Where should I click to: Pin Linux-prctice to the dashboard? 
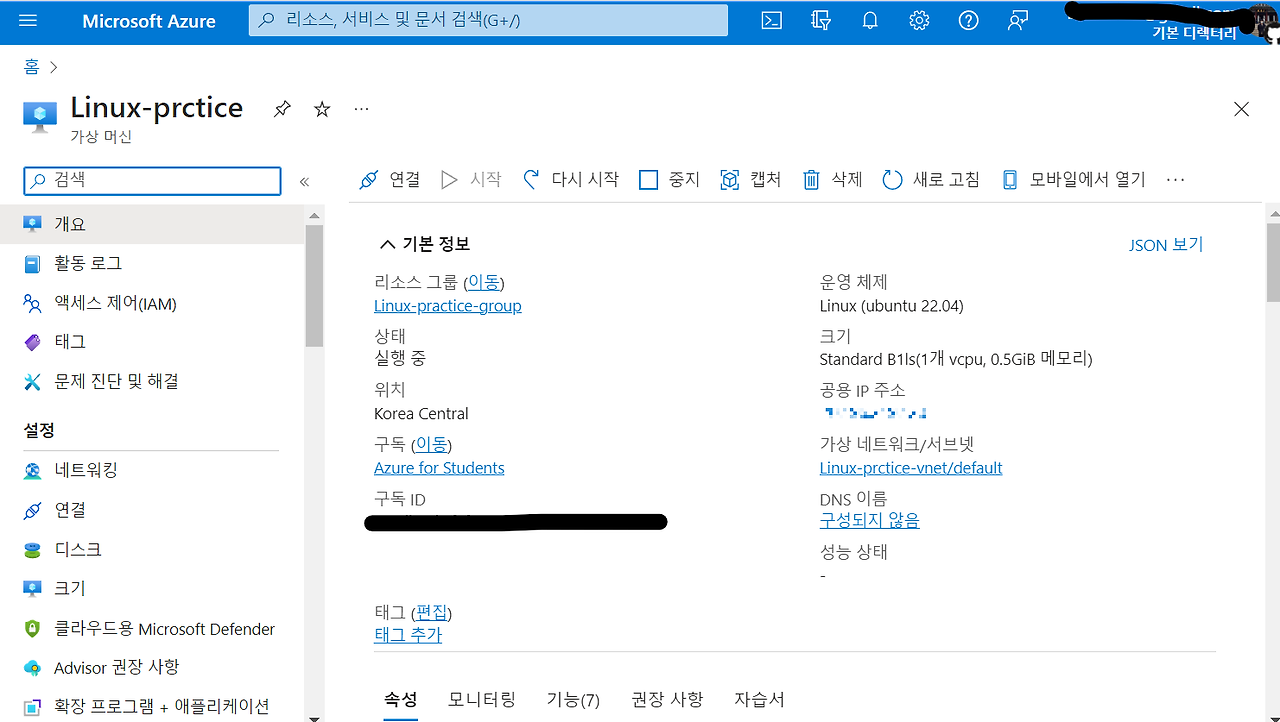(x=282, y=109)
